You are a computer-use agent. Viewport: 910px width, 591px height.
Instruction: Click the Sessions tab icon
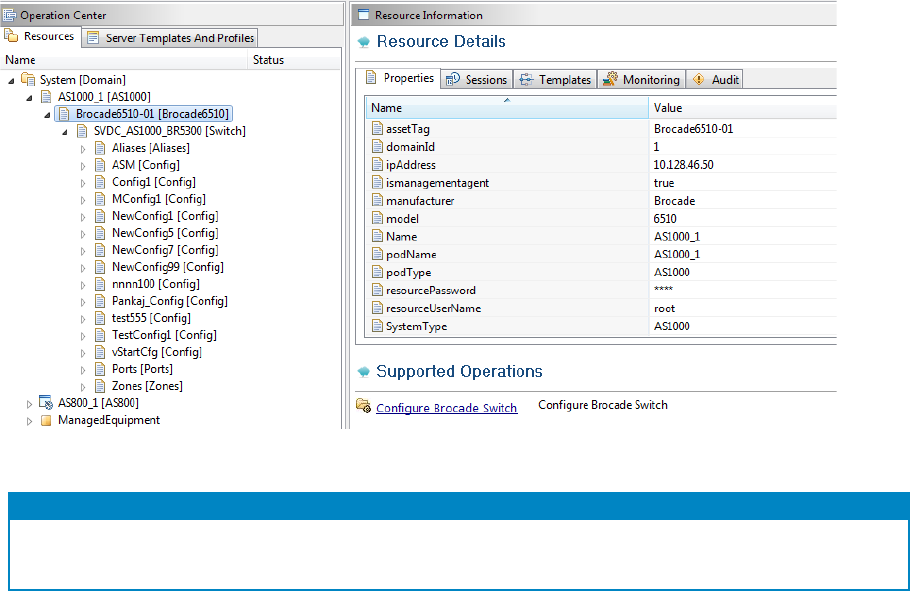click(x=453, y=80)
